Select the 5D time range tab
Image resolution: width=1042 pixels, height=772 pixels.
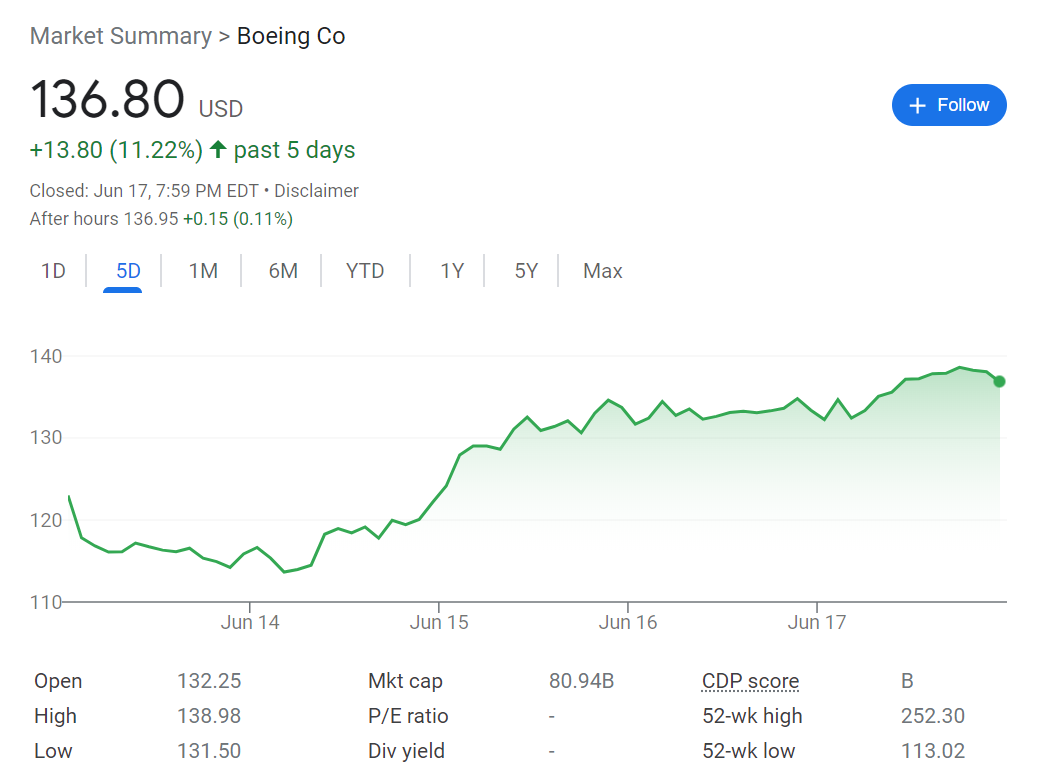tap(128, 271)
